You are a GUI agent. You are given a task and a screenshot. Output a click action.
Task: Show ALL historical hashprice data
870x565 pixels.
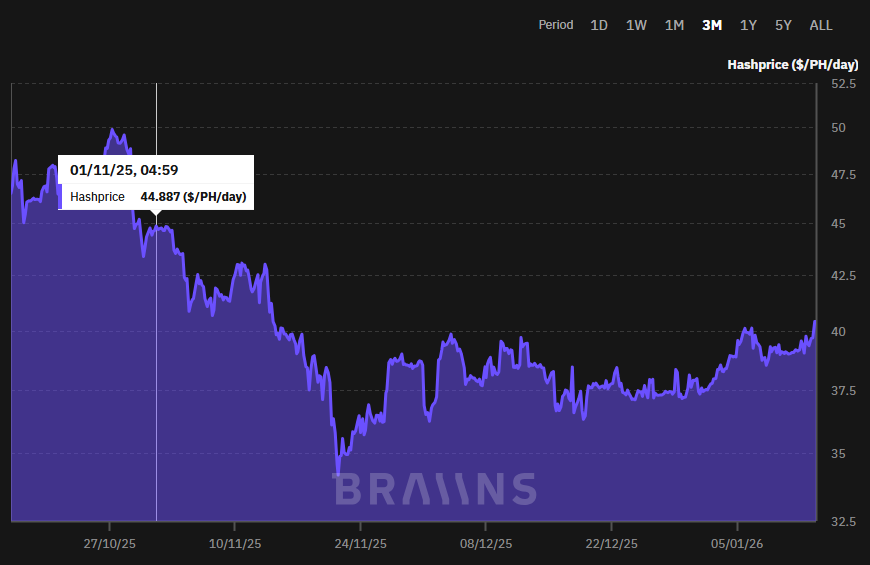coord(820,25)
